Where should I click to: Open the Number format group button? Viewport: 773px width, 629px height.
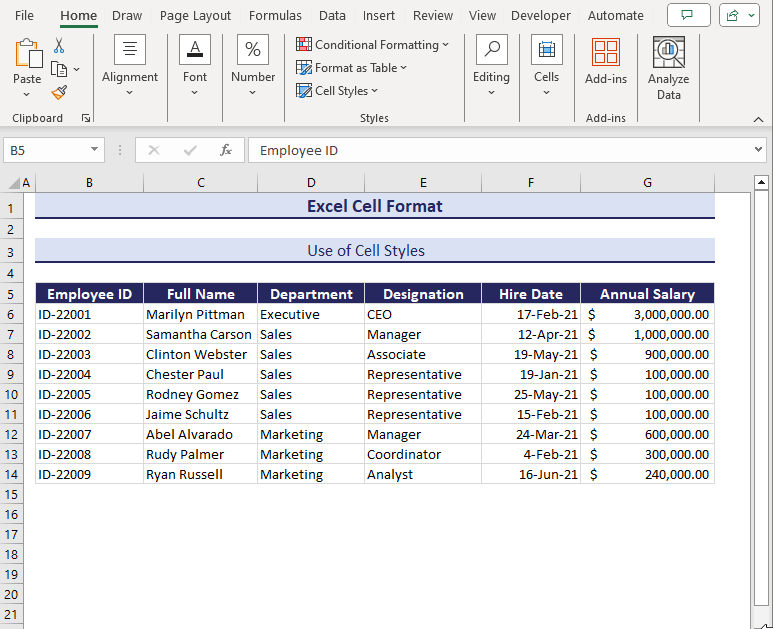pos(253,67)
